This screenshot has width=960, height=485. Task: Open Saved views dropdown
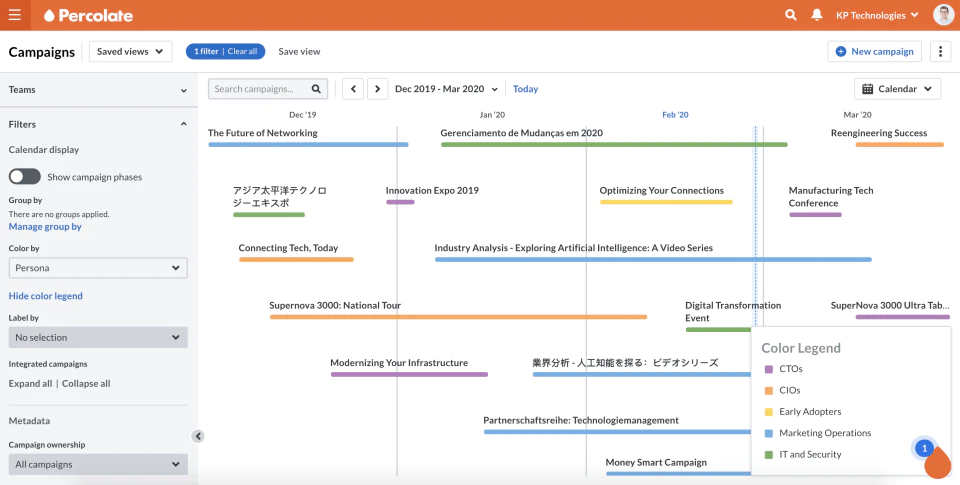coord(130,51)
